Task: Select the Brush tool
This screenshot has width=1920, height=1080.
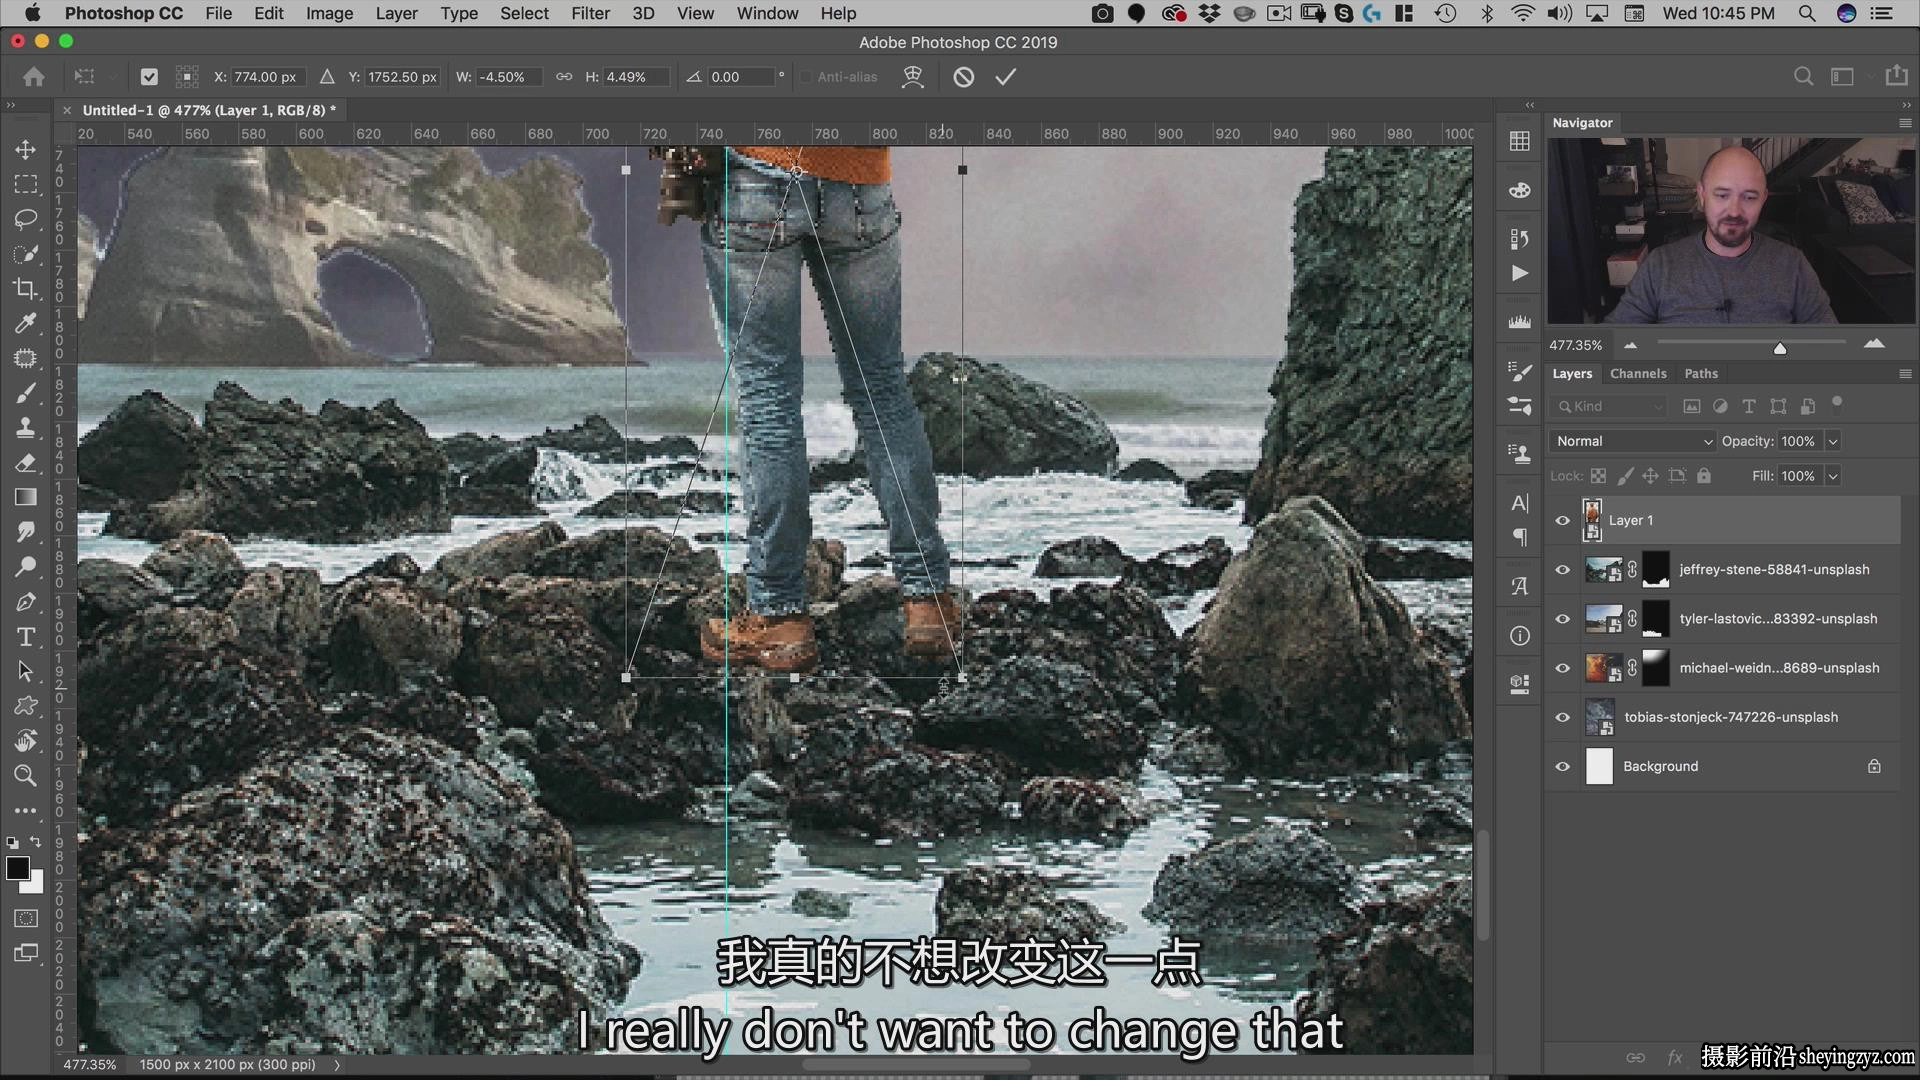Action: click(x=25, y=393)
